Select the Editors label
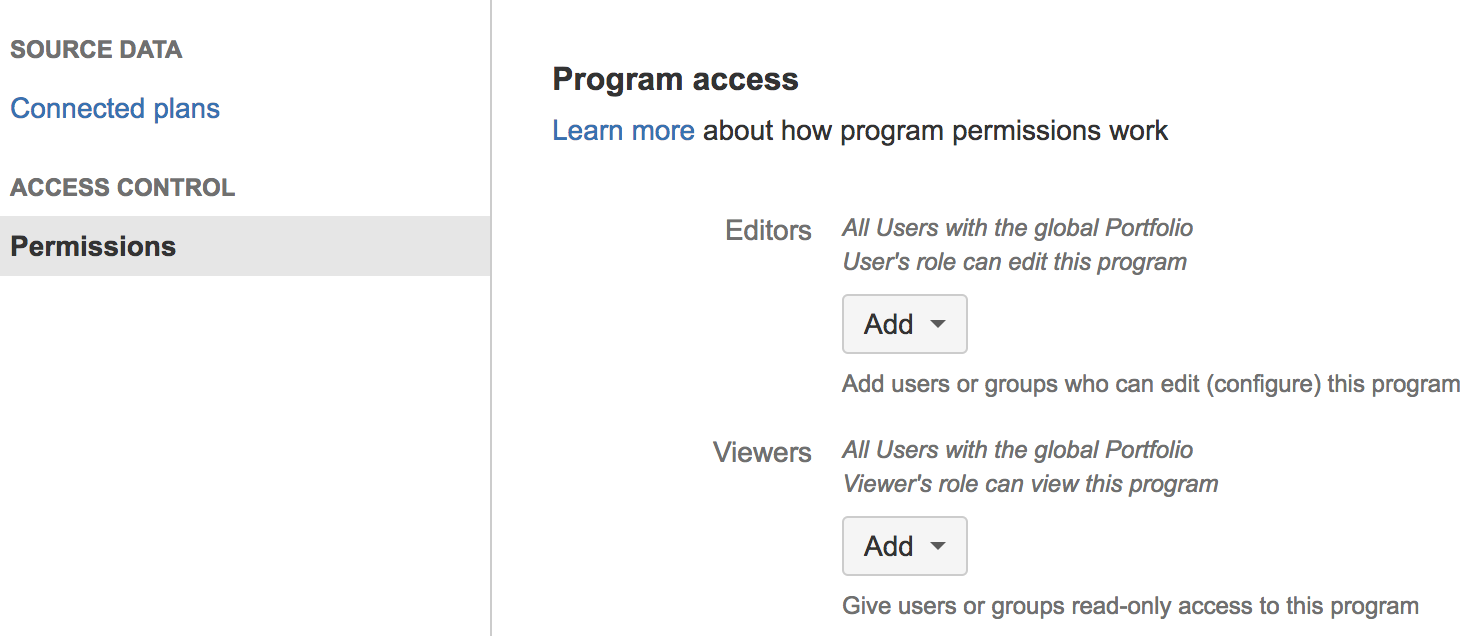Viewport: 1476px width, 636px height. tap(767, 230)
